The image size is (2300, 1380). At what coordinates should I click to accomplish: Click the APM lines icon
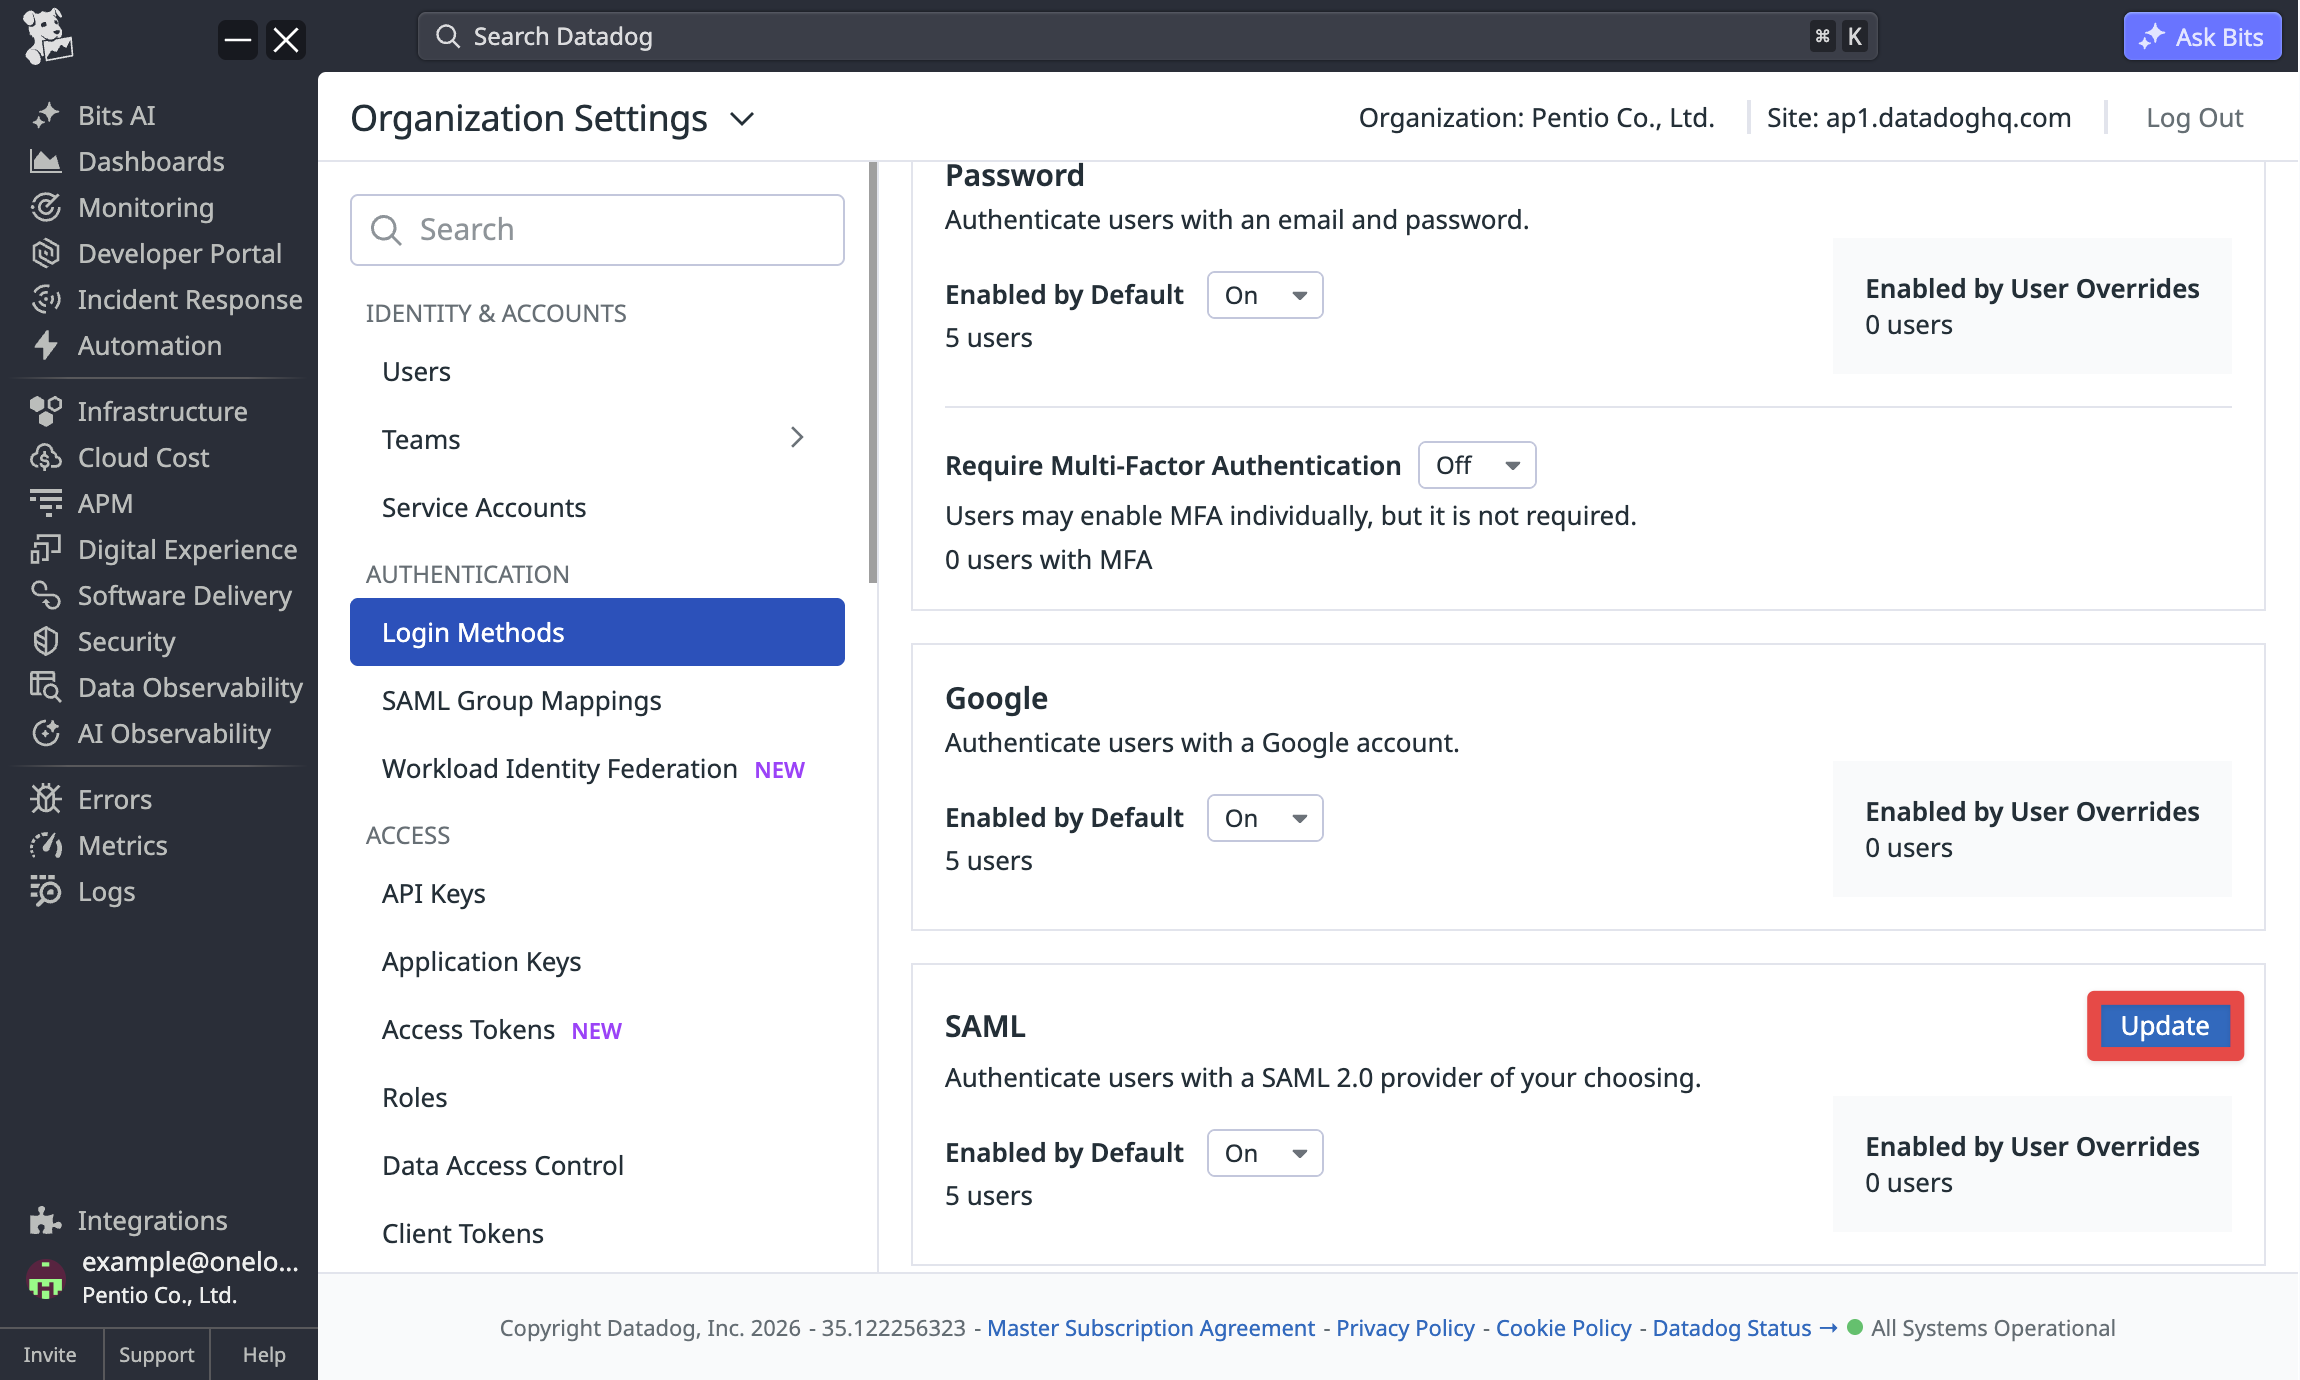click(46, 504)
